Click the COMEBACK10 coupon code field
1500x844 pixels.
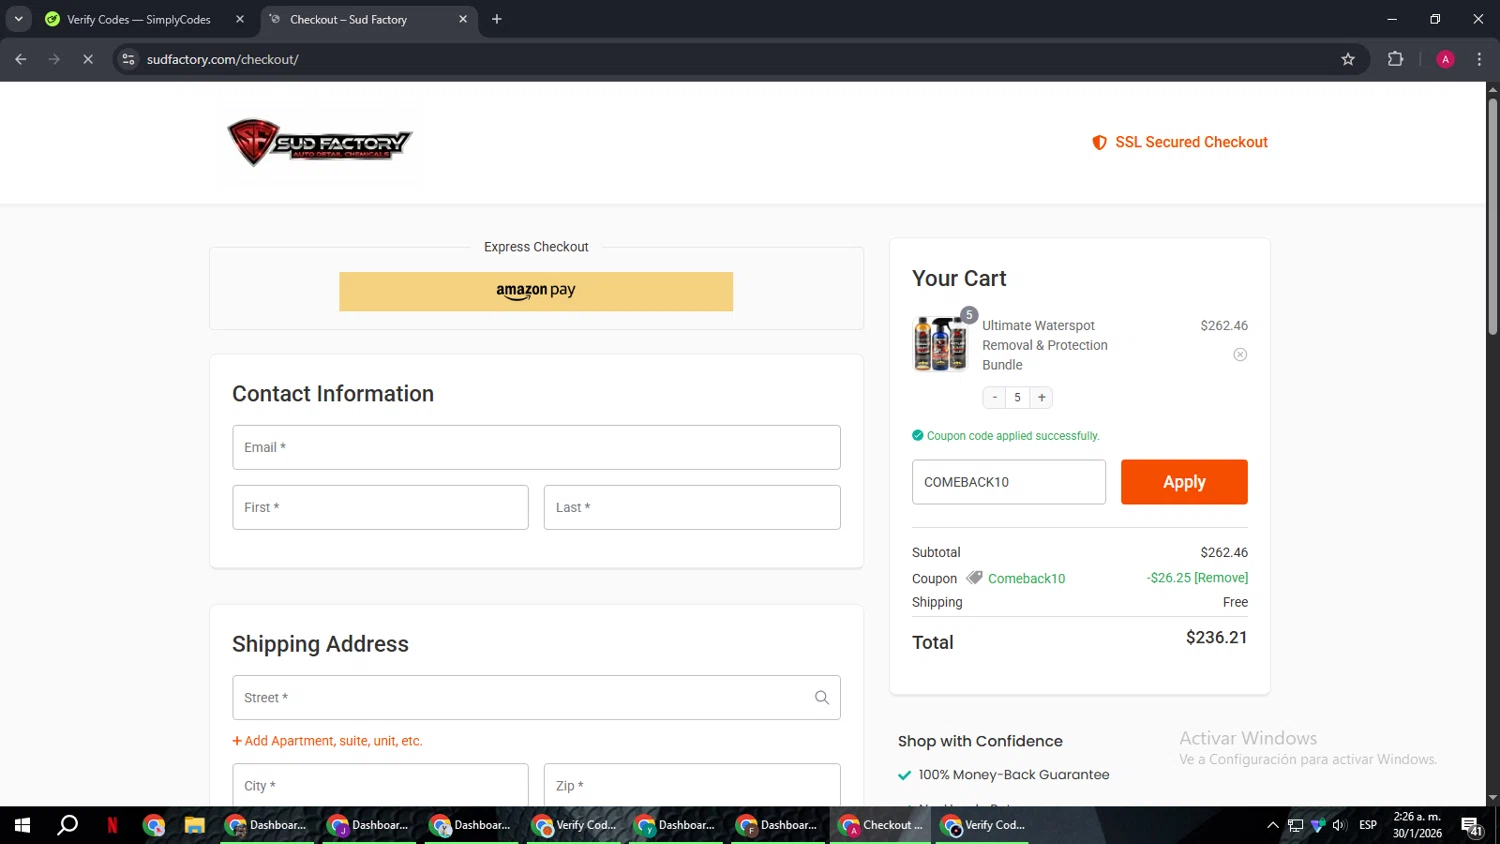pos(1009,482)
